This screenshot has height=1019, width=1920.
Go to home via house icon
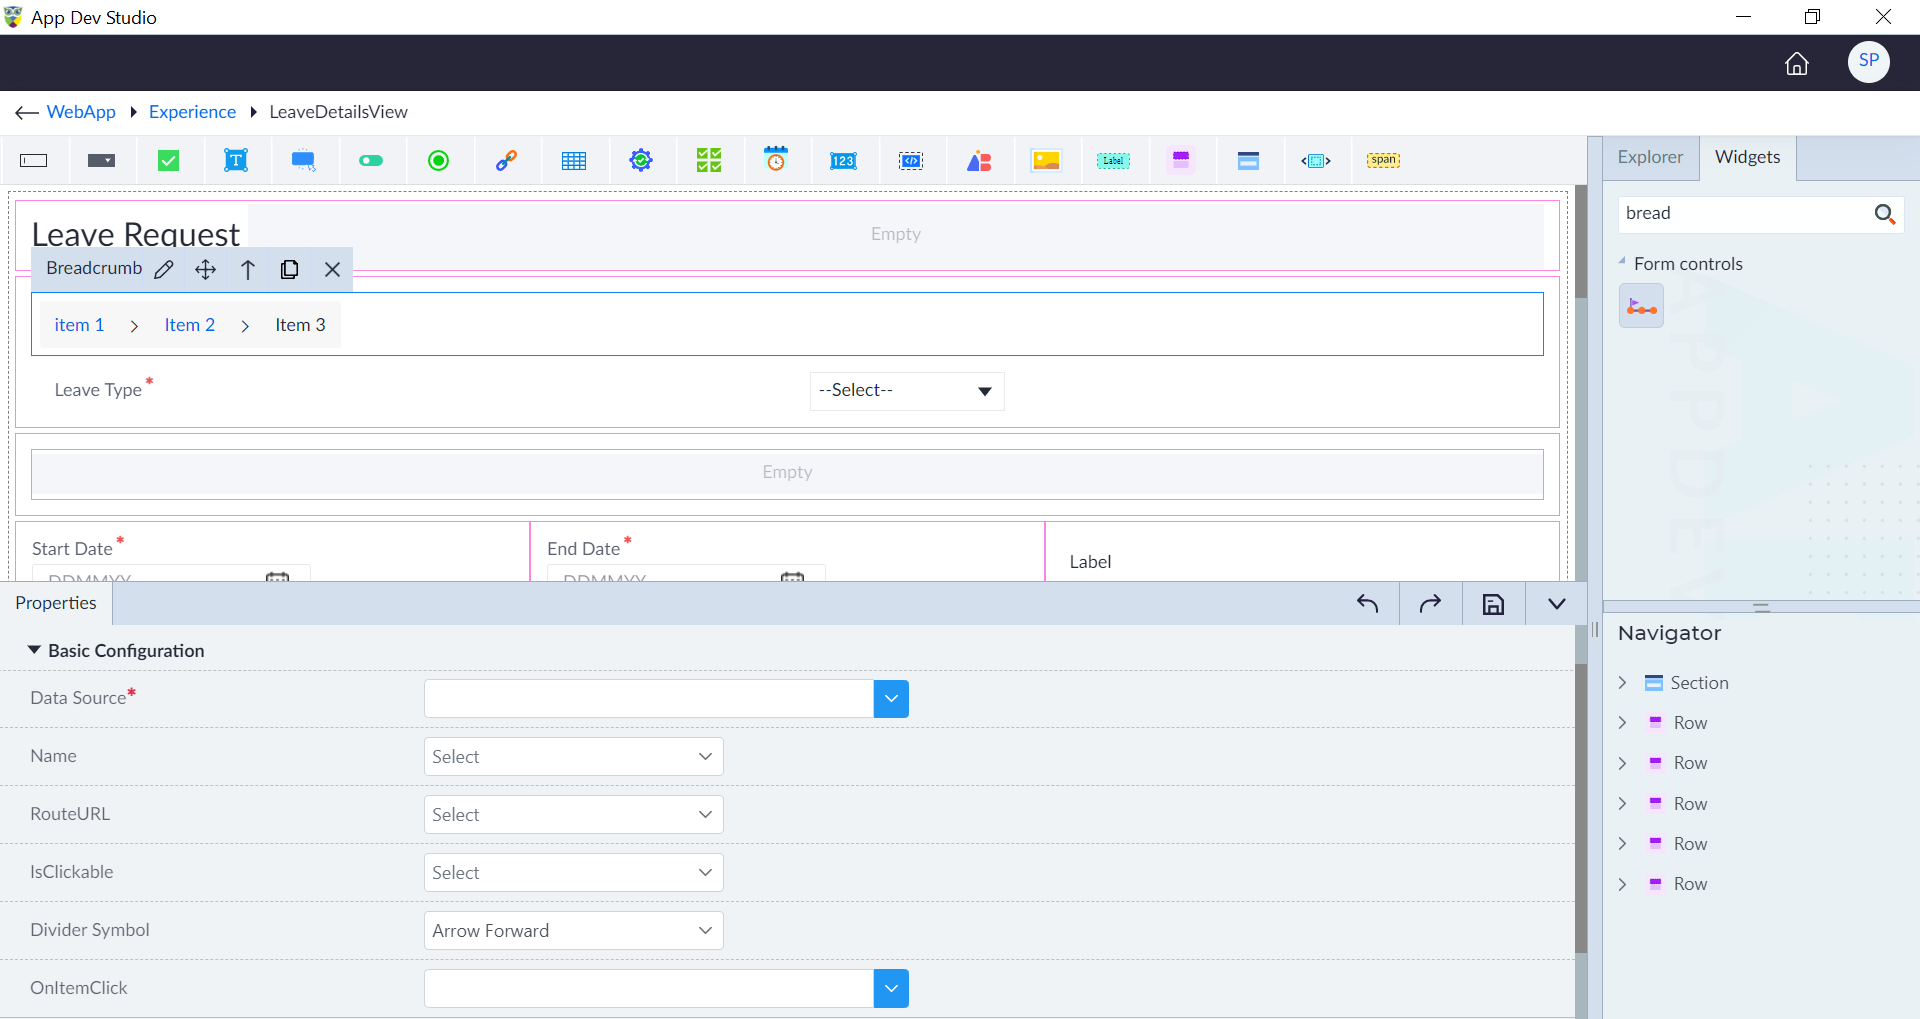point(1797,63)
